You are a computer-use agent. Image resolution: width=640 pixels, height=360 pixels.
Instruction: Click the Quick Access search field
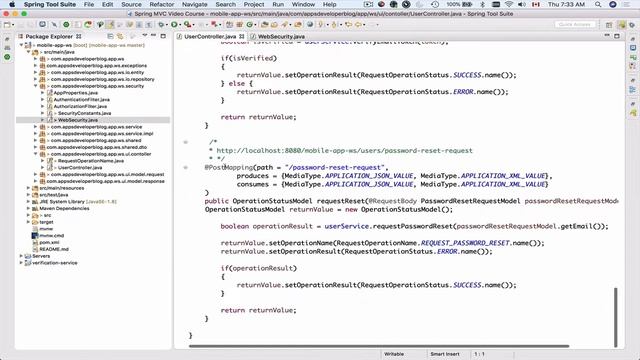574,24
